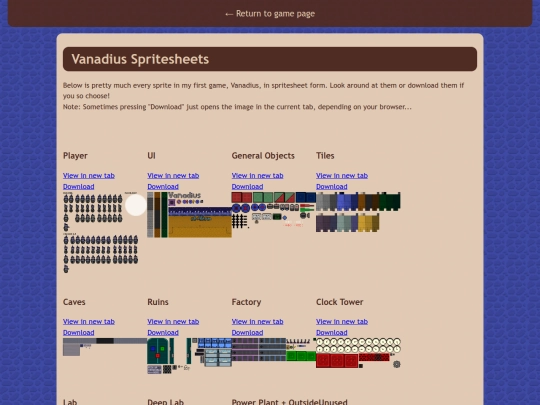The height and width of the screenshot is (405, 540).
Task: View General Objects sheet in new tab
Action: pos(258,176)
